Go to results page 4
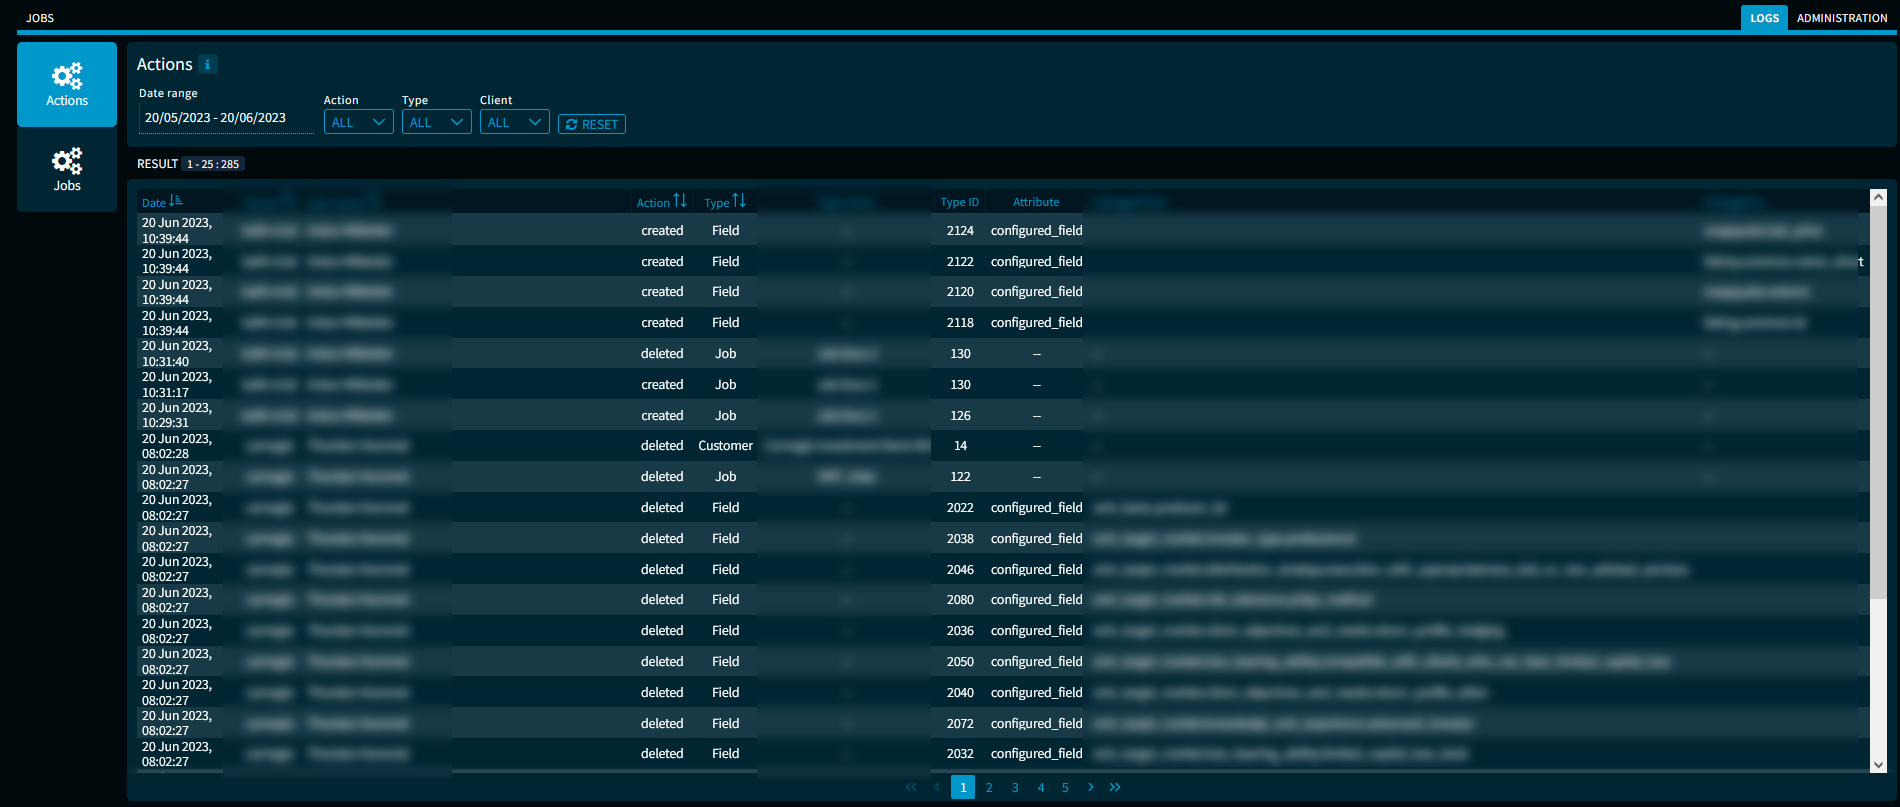The width and height of the screenshot is (1900, 807). (1041, 787)
